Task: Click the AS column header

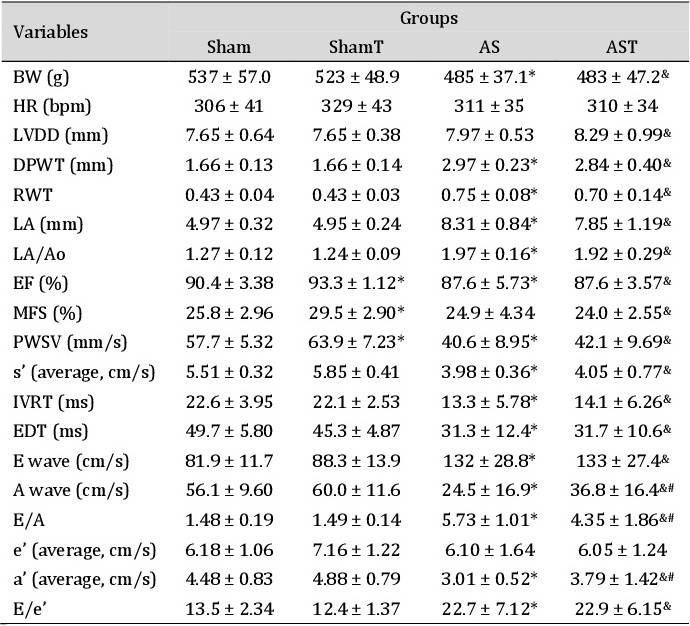Action: pyautogui.click(x=489, y=47)
